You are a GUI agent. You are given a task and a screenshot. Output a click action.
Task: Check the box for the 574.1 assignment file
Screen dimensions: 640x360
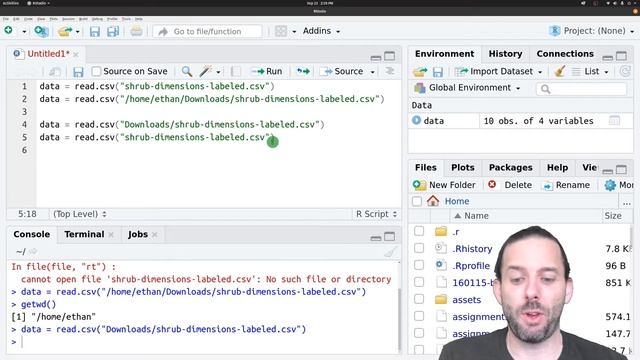click(x=419, y=316)
